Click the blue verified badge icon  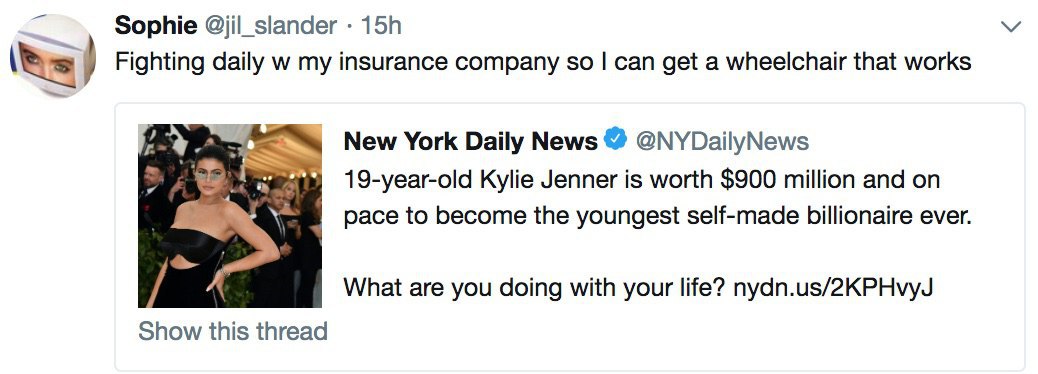(617, 140)
